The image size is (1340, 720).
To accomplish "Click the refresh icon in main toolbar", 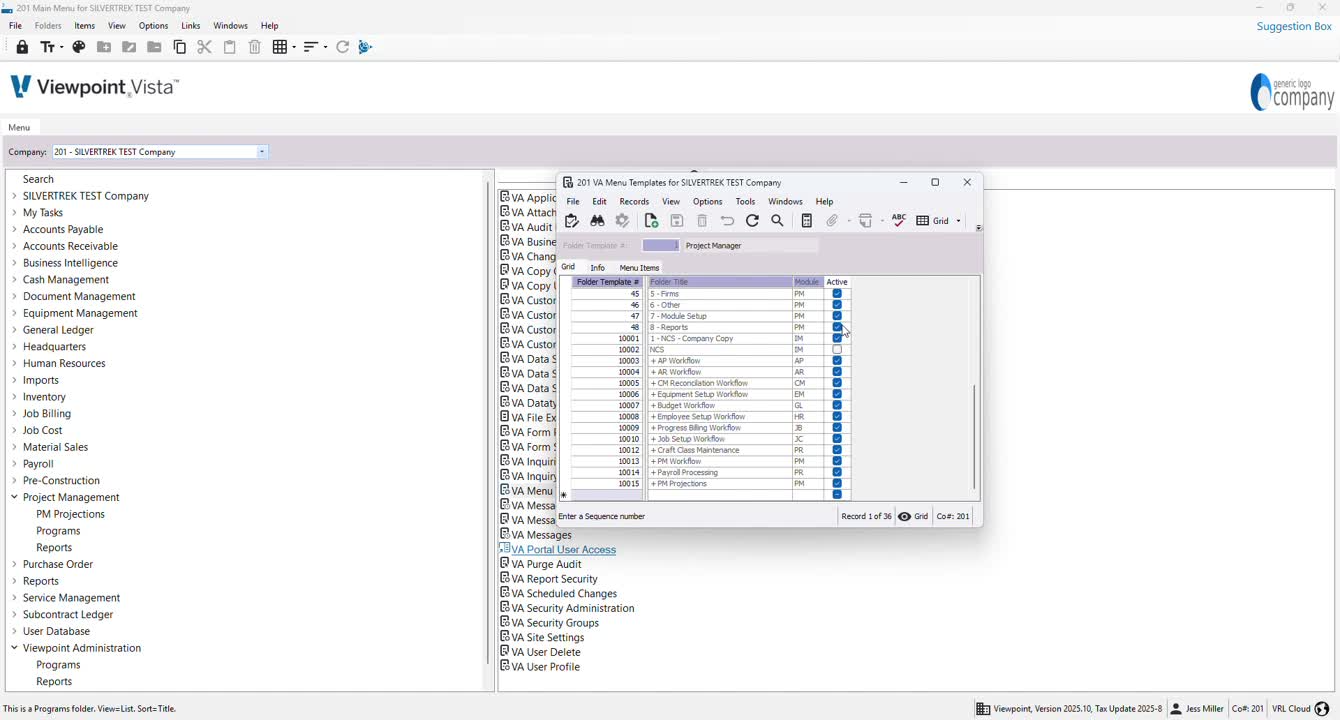I will (343, 47).
